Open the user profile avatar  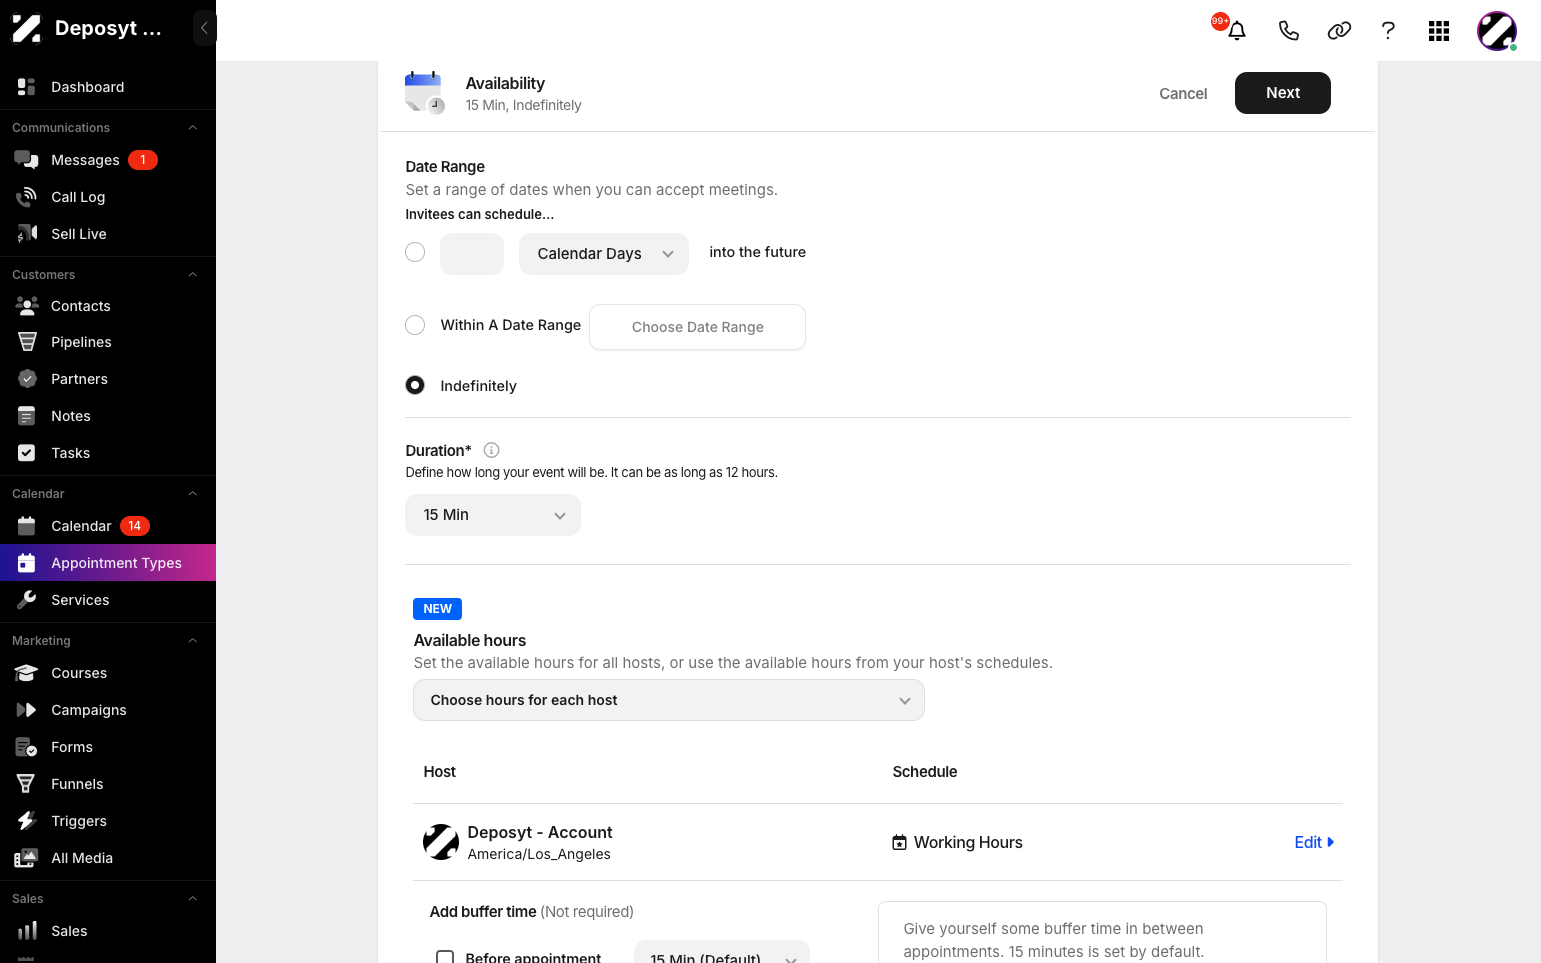(x=1497, y=31)
